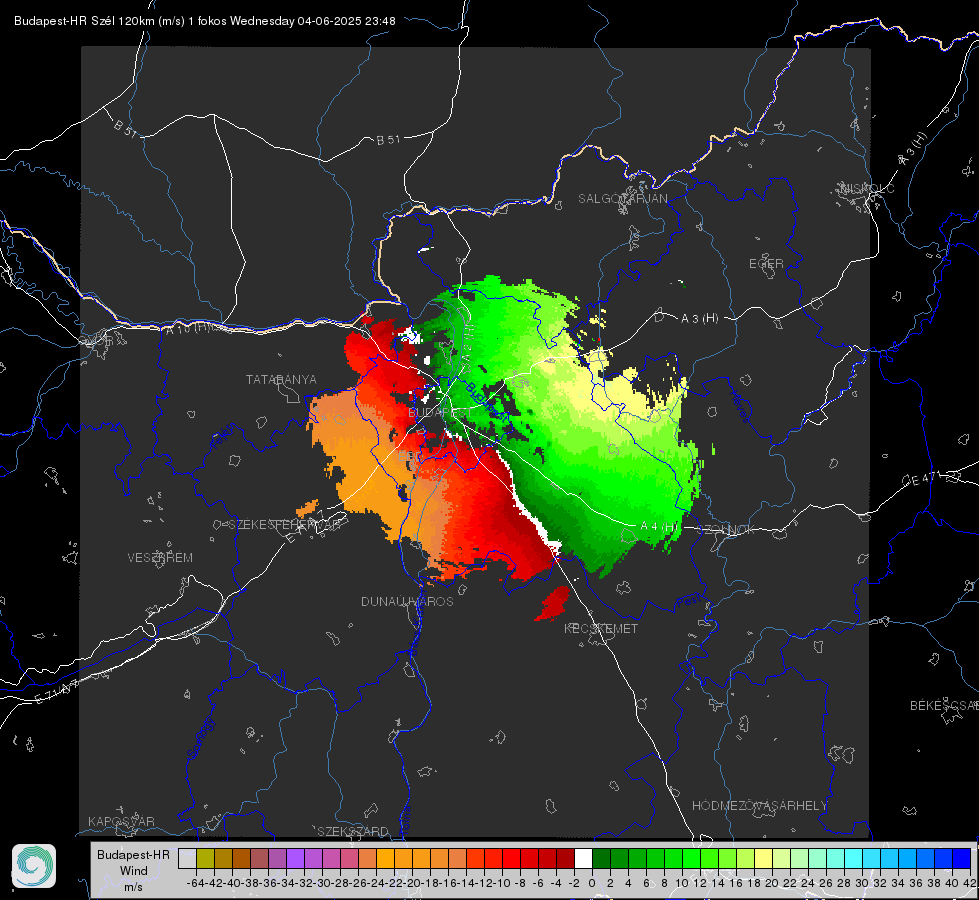This screenshot has width=979, height=900.
Task: Select the KECSKEMÉT city label
Action: pyautogui.click(x=601, y=629)
